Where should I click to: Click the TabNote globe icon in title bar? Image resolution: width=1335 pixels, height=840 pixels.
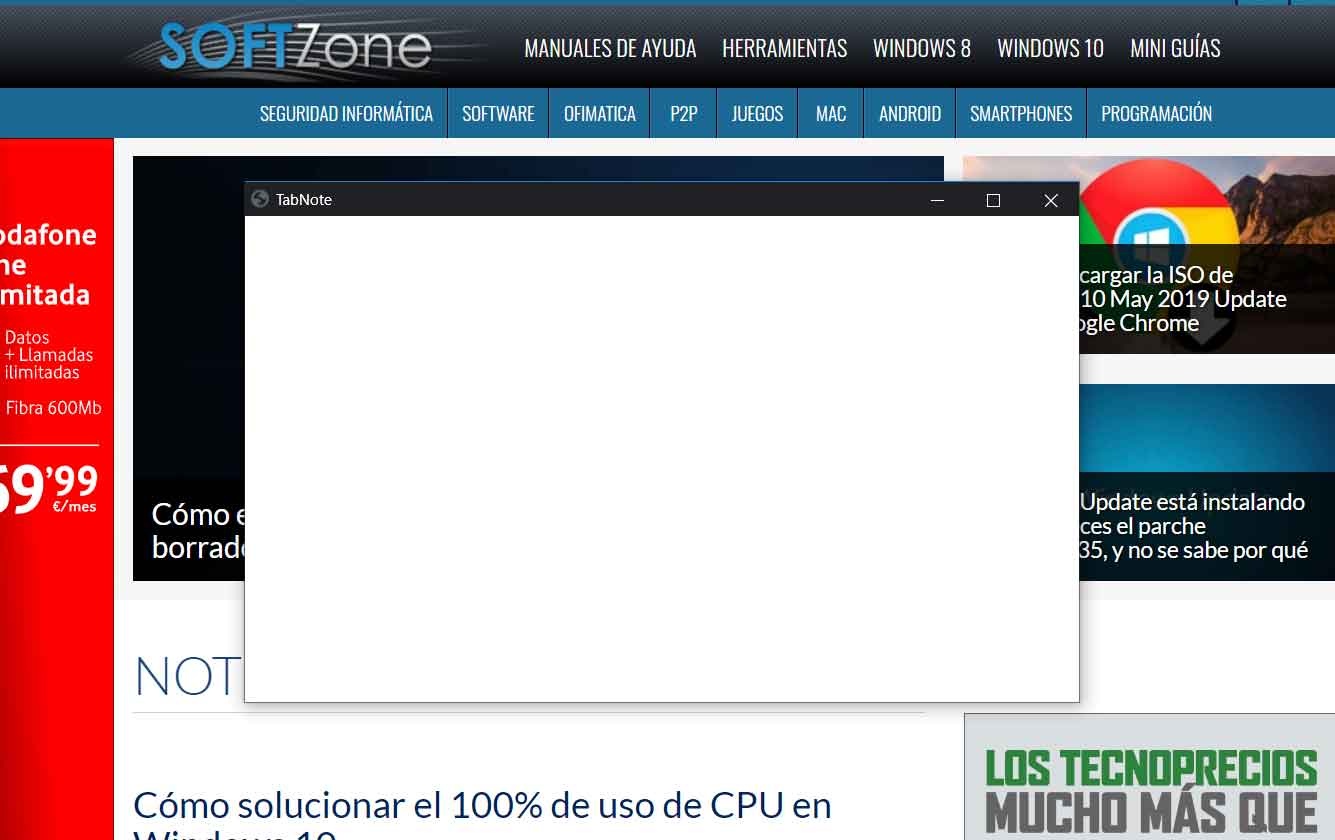(260, 199)
